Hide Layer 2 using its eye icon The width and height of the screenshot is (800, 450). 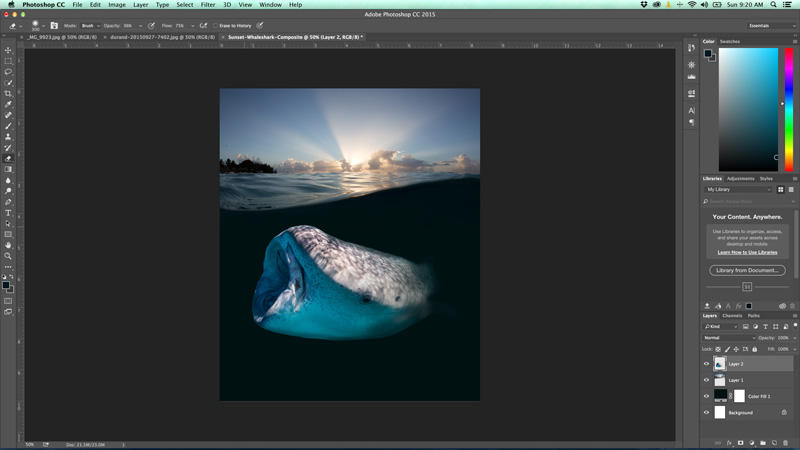(x=706, y=364)
